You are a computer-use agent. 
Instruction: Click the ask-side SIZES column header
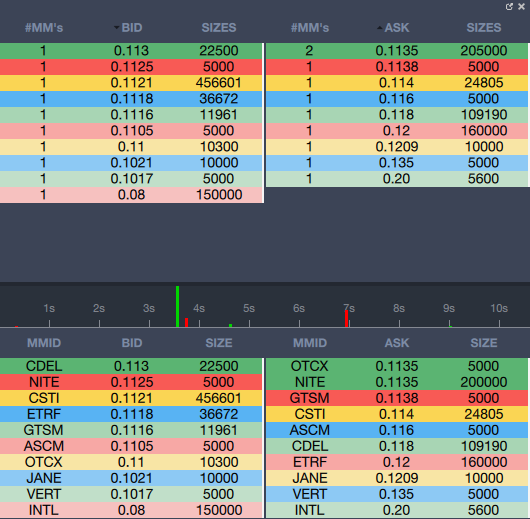(x=484, y=28)
